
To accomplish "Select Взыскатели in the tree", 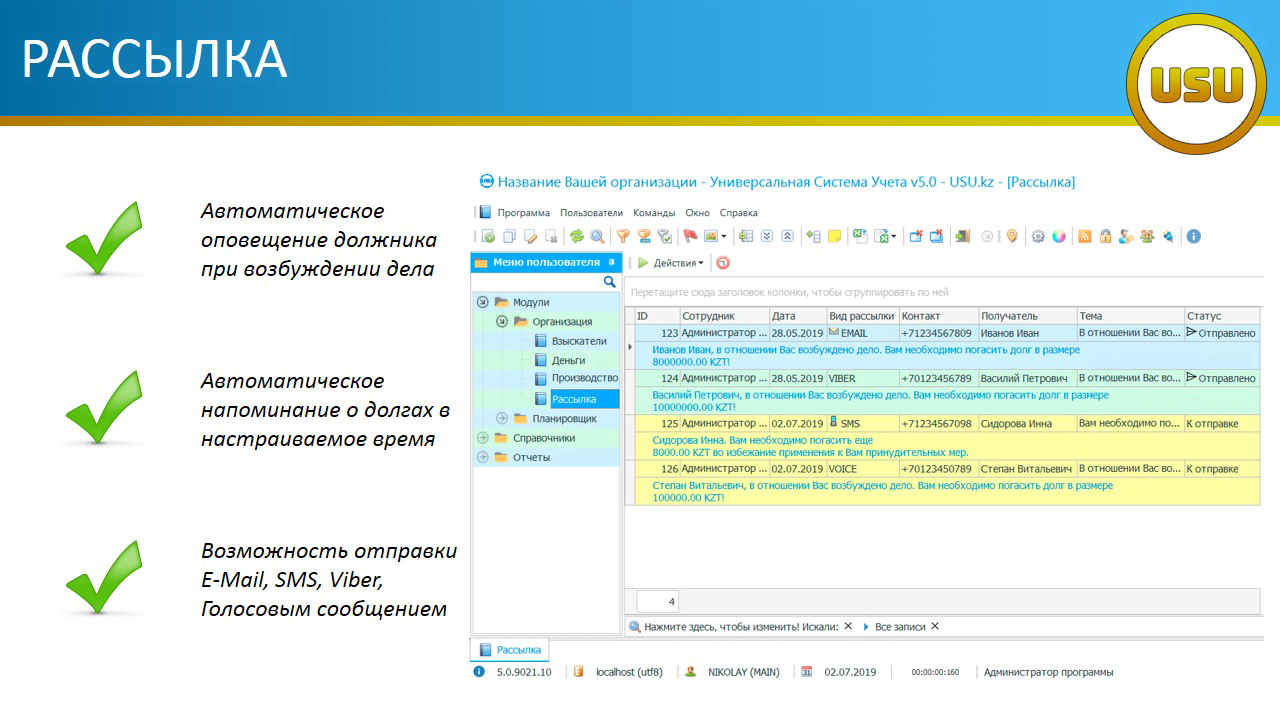I will pyautogui.click(x=579, y=341).
